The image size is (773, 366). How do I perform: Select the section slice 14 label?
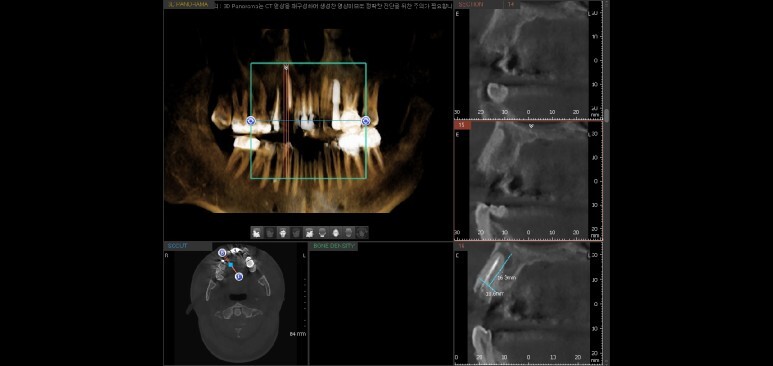[x=510, y=4]
